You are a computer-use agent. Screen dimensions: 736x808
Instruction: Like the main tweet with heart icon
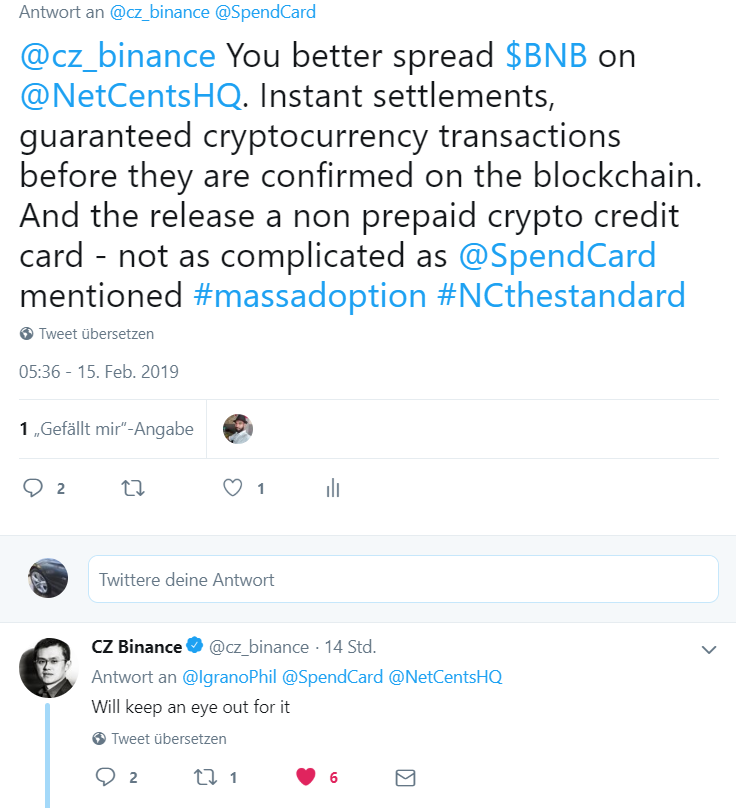[233, 488]
